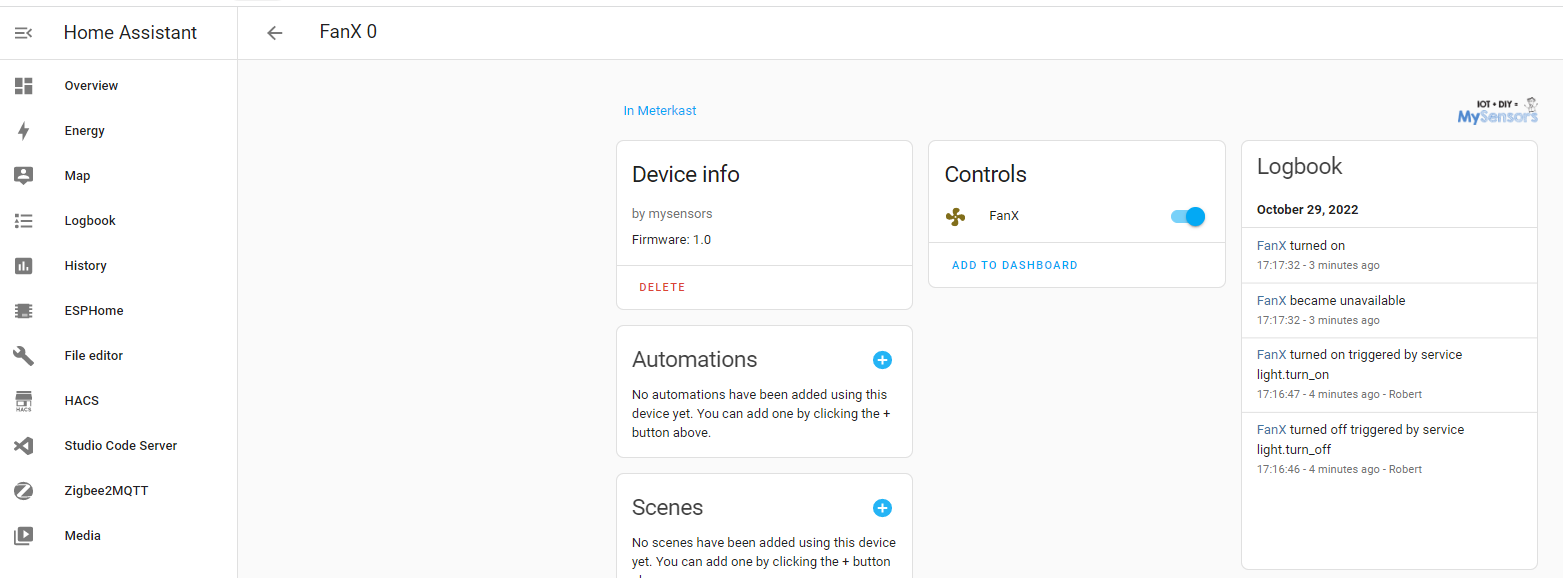Select Logbook in the sidebar

[x=90, y=221]
